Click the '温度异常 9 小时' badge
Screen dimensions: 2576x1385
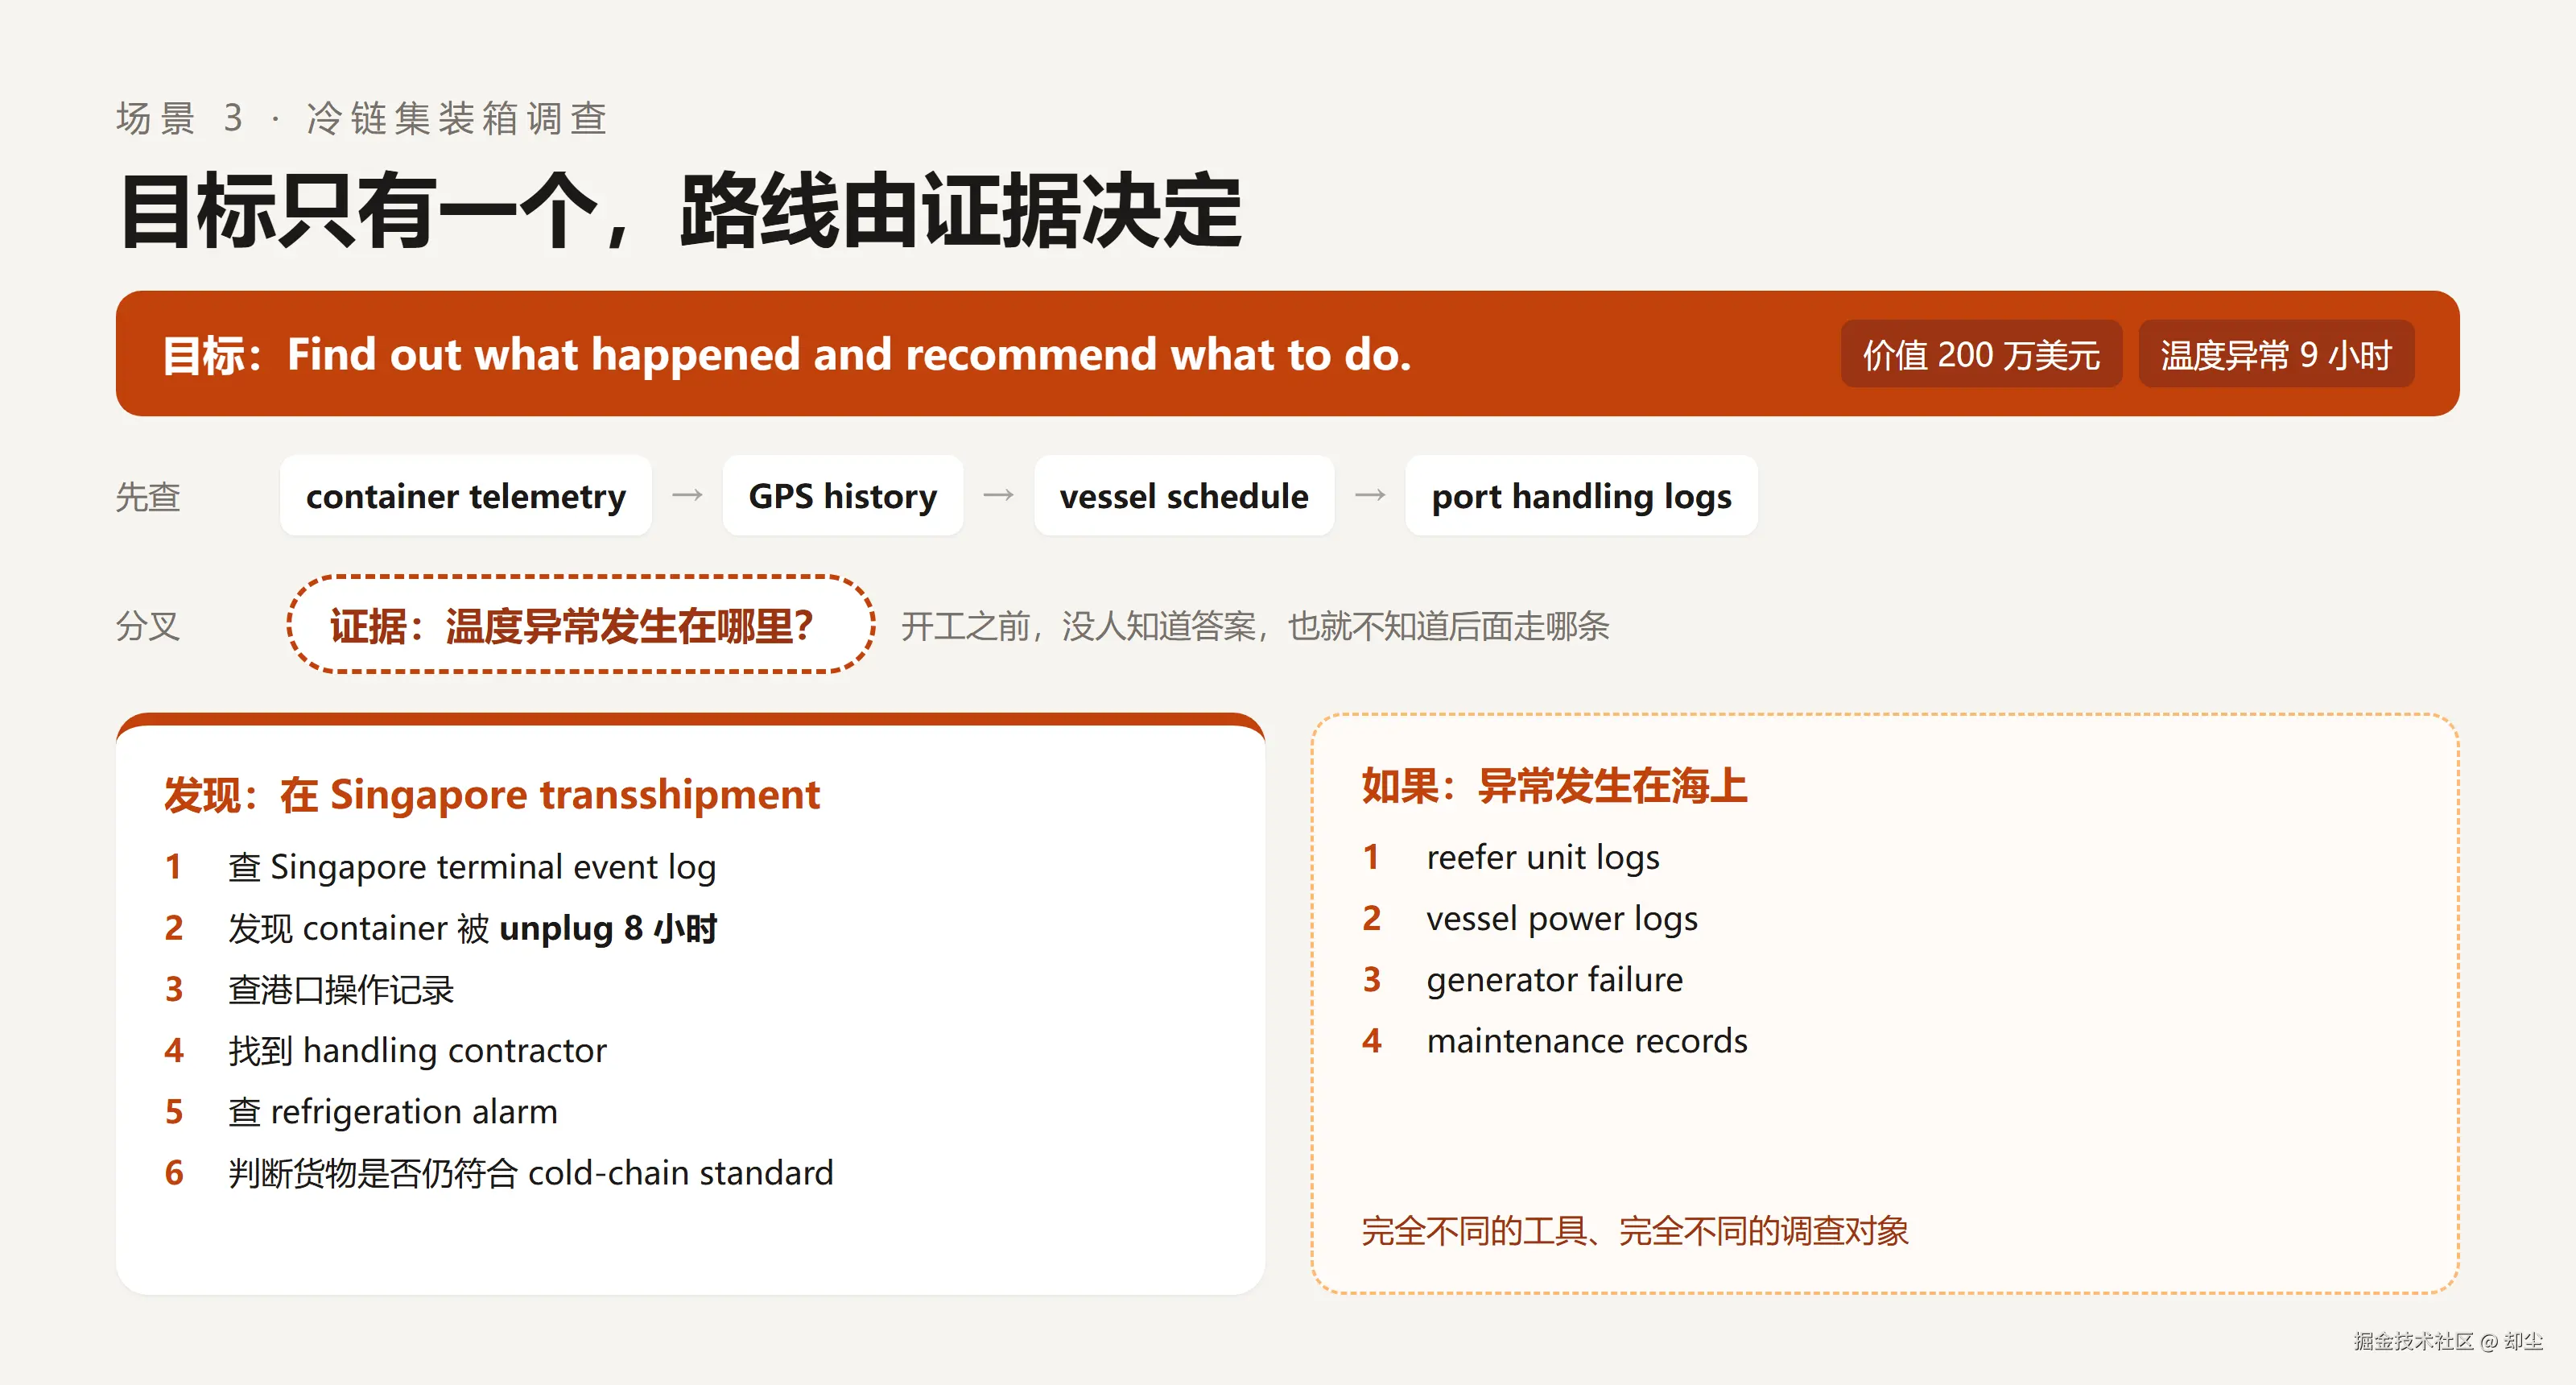pos(2276,354)
